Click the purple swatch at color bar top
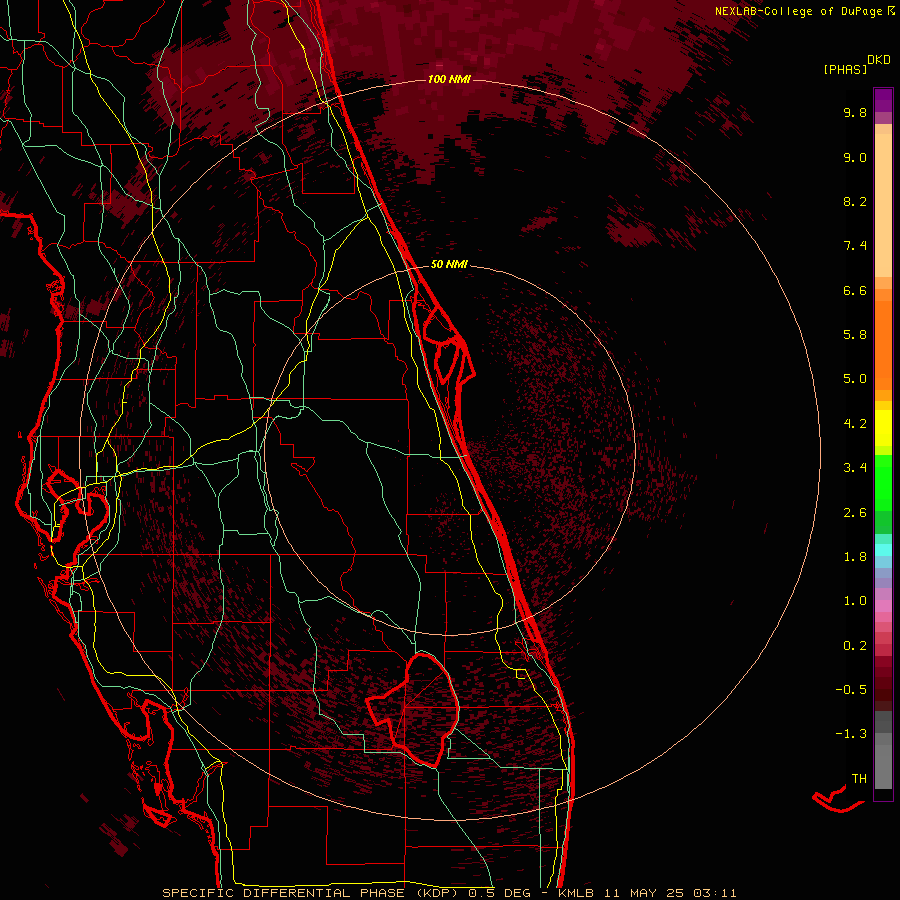This screenshot has height=900, width=900. [883, 100]
